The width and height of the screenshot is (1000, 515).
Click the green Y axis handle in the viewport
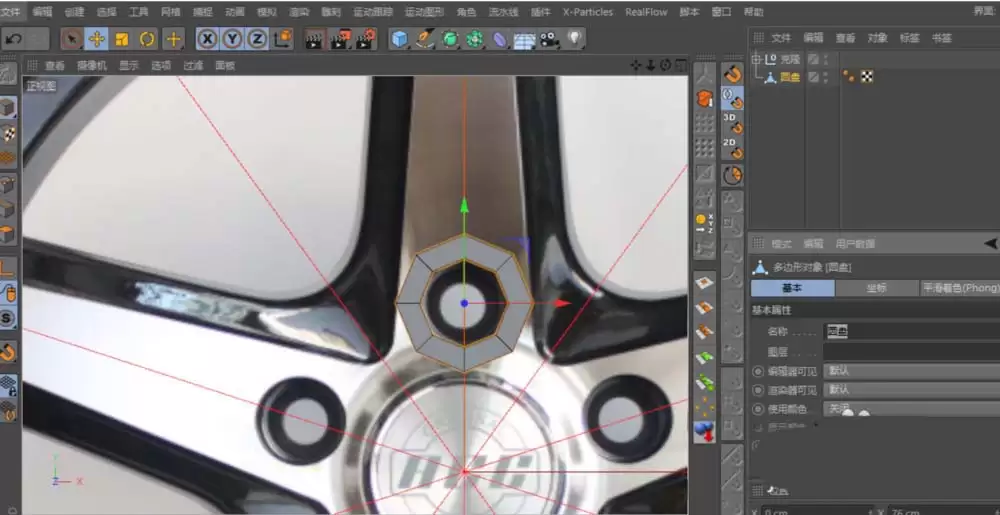coord(464,205)
